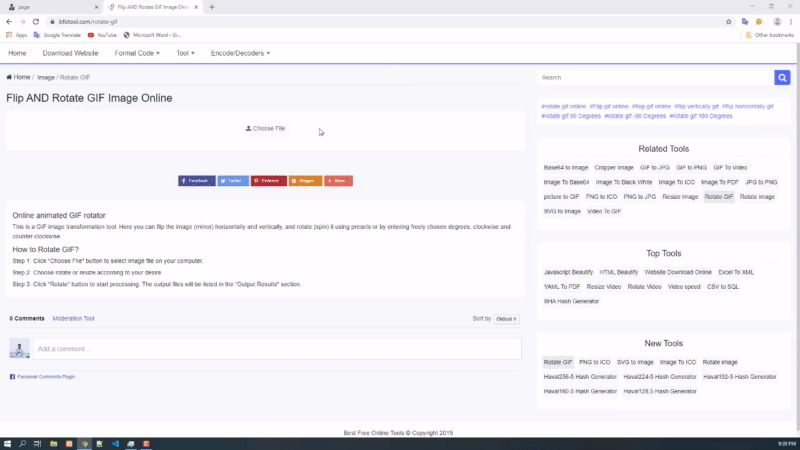800x450 pixels.
Task: Share page via Blogger button
Action: point(305,181)
